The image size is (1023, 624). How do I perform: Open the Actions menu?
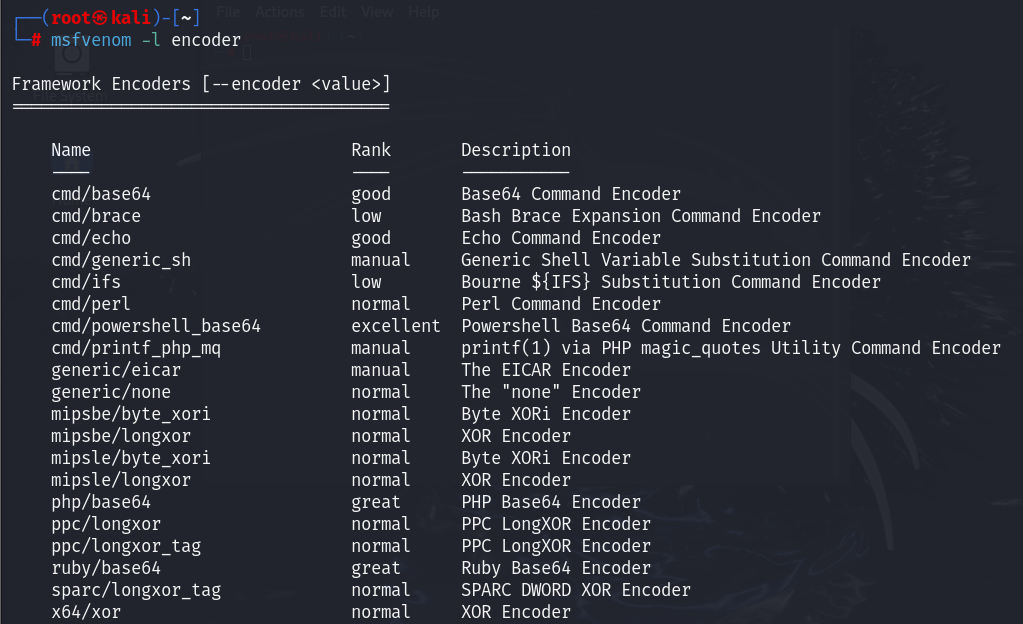(280, 12)
